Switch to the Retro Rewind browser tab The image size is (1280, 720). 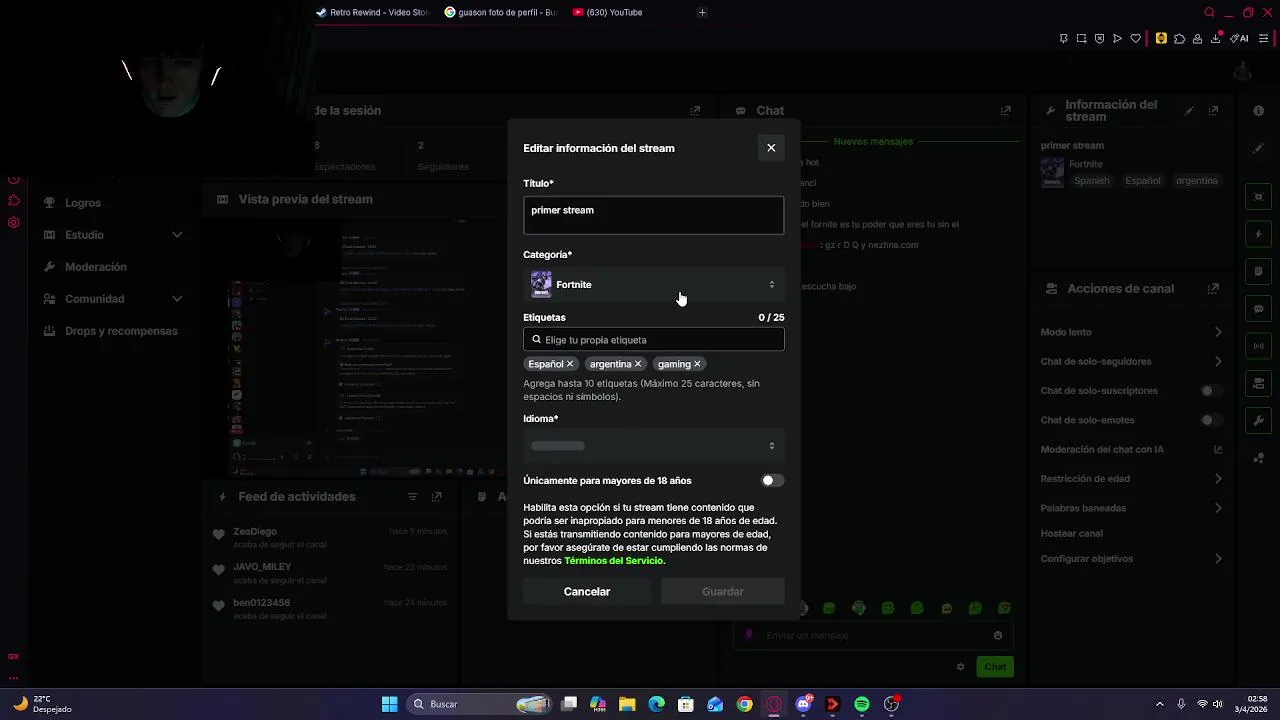point(371,13)
